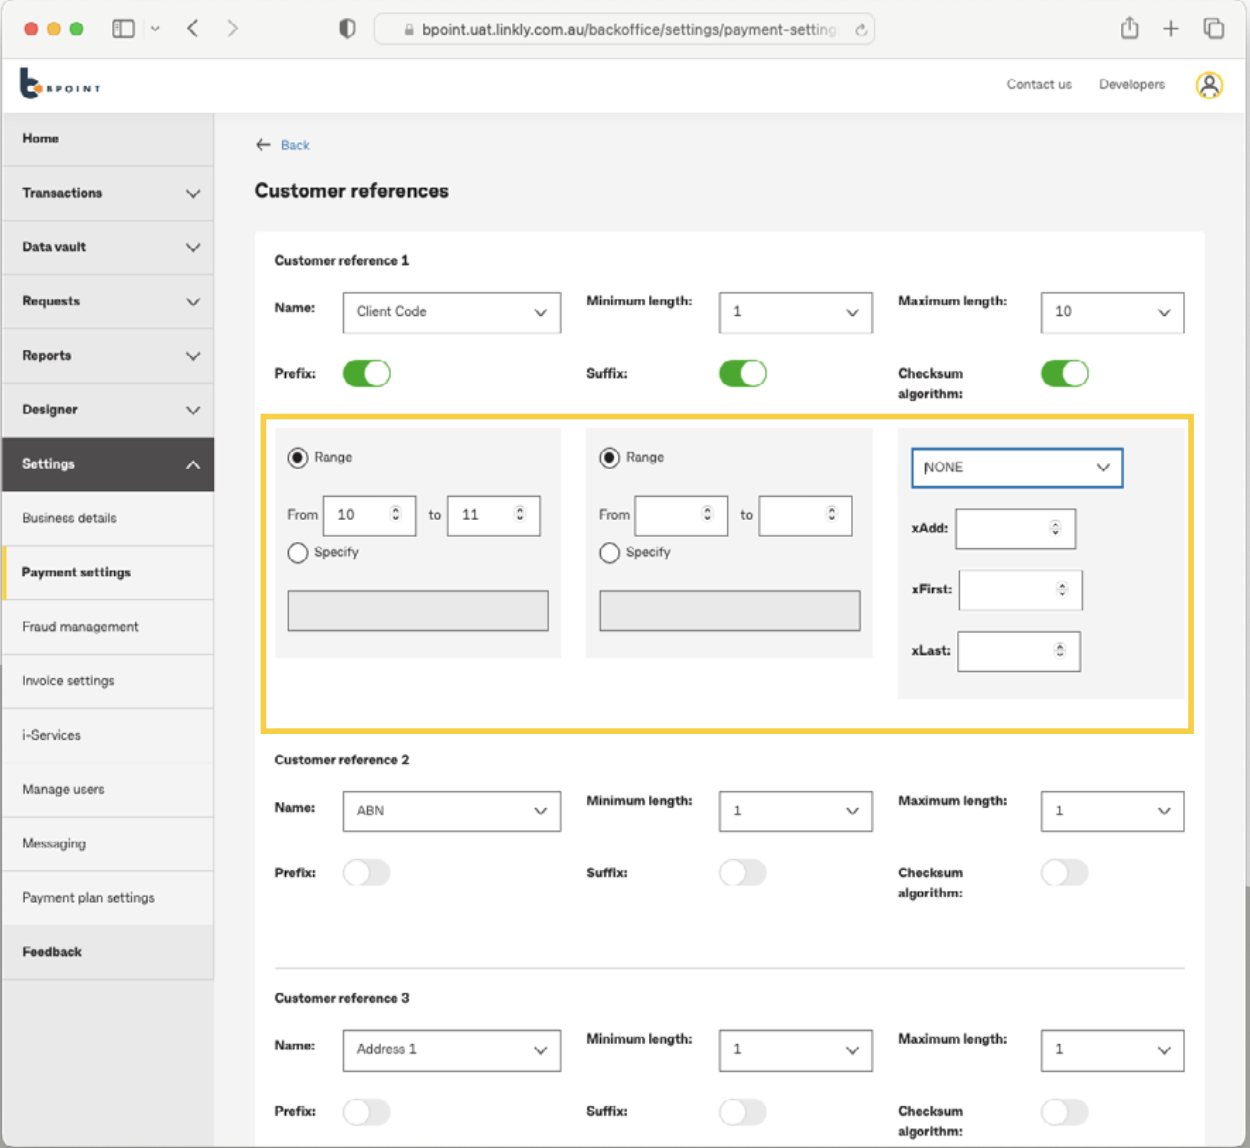Screen dimensions: 1250x1148
Task: Open the Developers link
Action: coord(1131,85)
